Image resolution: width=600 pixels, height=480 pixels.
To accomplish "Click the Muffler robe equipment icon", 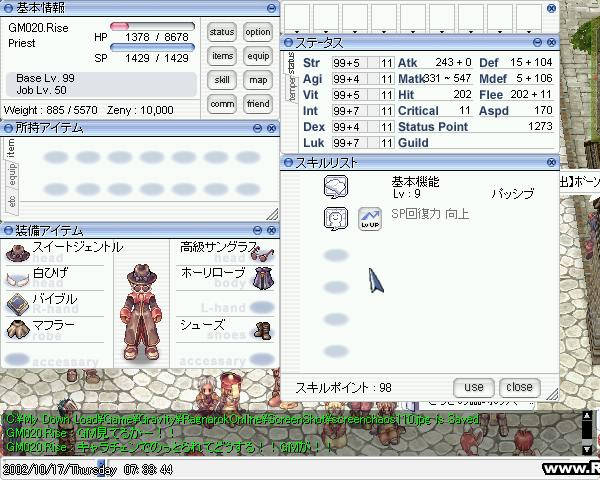I will point(17,330).
